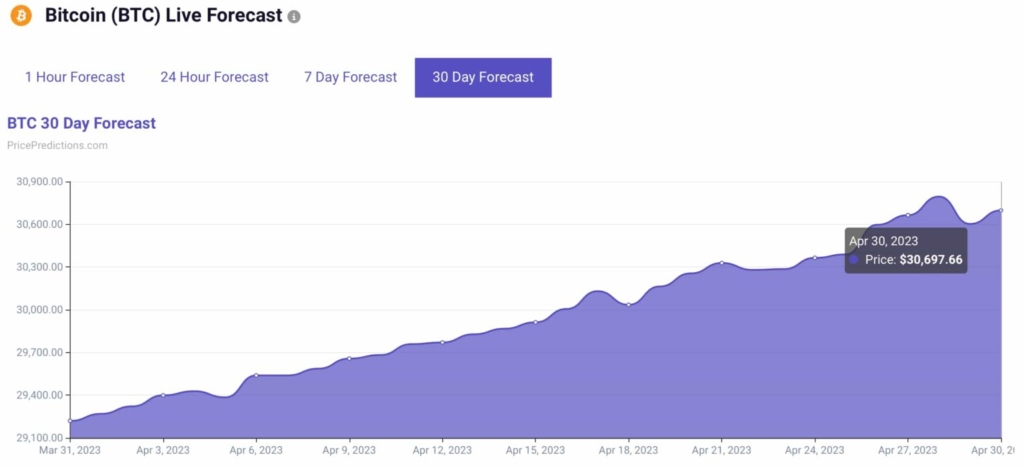Click the active 30 Day Forecast tab
The image size is (1024, 467).
483,77
